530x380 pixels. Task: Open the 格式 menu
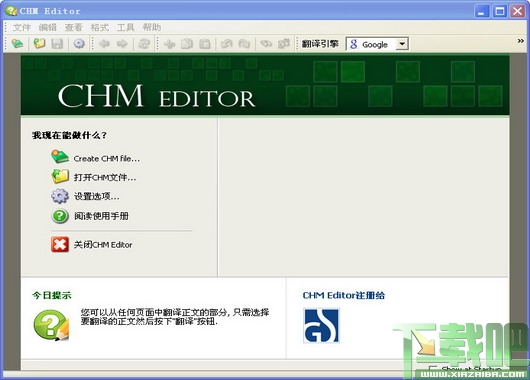[100, 27]
